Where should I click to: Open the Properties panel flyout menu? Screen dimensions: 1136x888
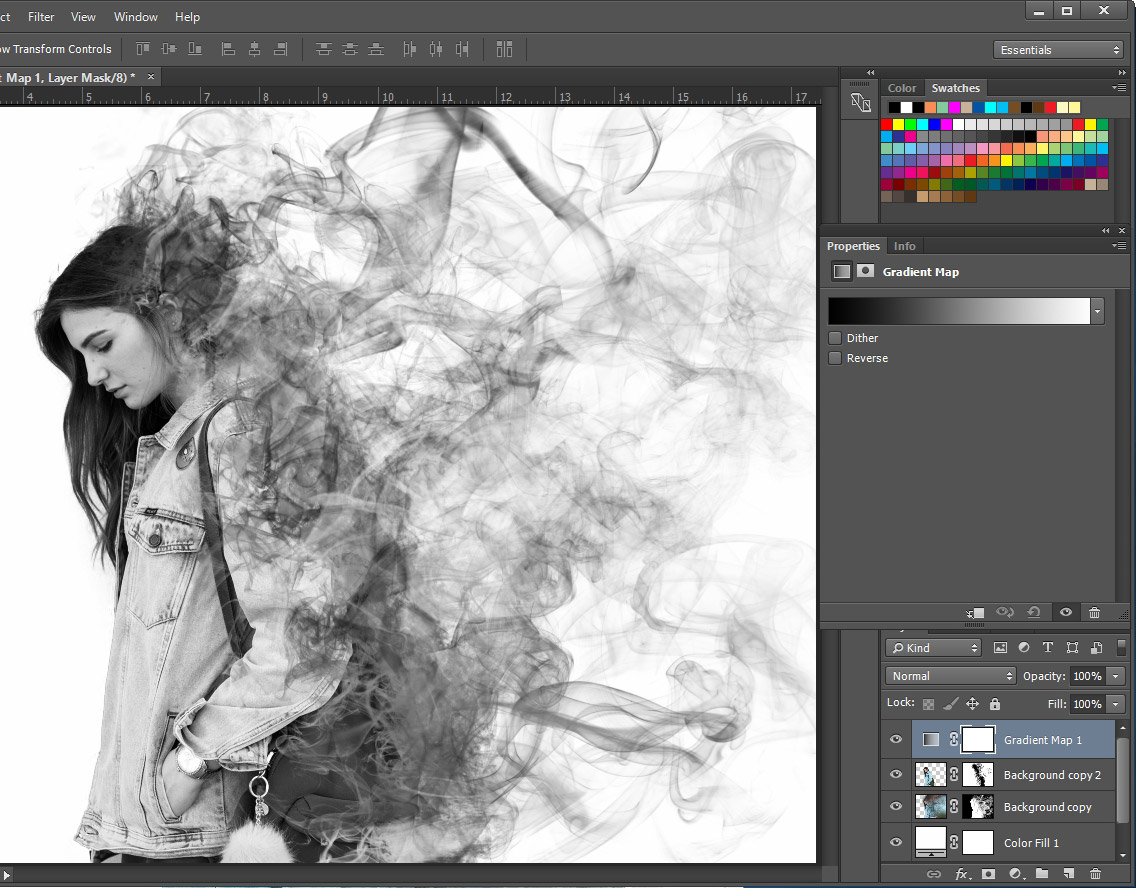tap(1119, 246)
